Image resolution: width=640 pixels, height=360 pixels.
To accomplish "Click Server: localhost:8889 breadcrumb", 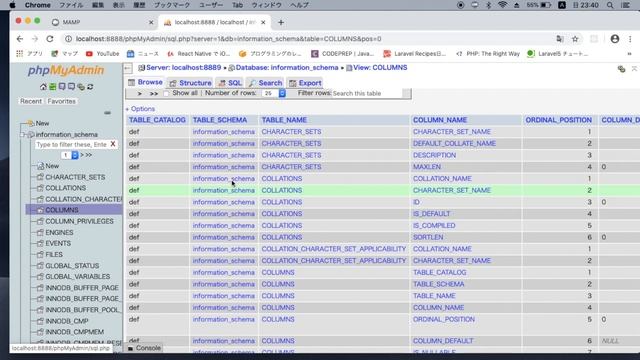I will [x=183, y=68].
